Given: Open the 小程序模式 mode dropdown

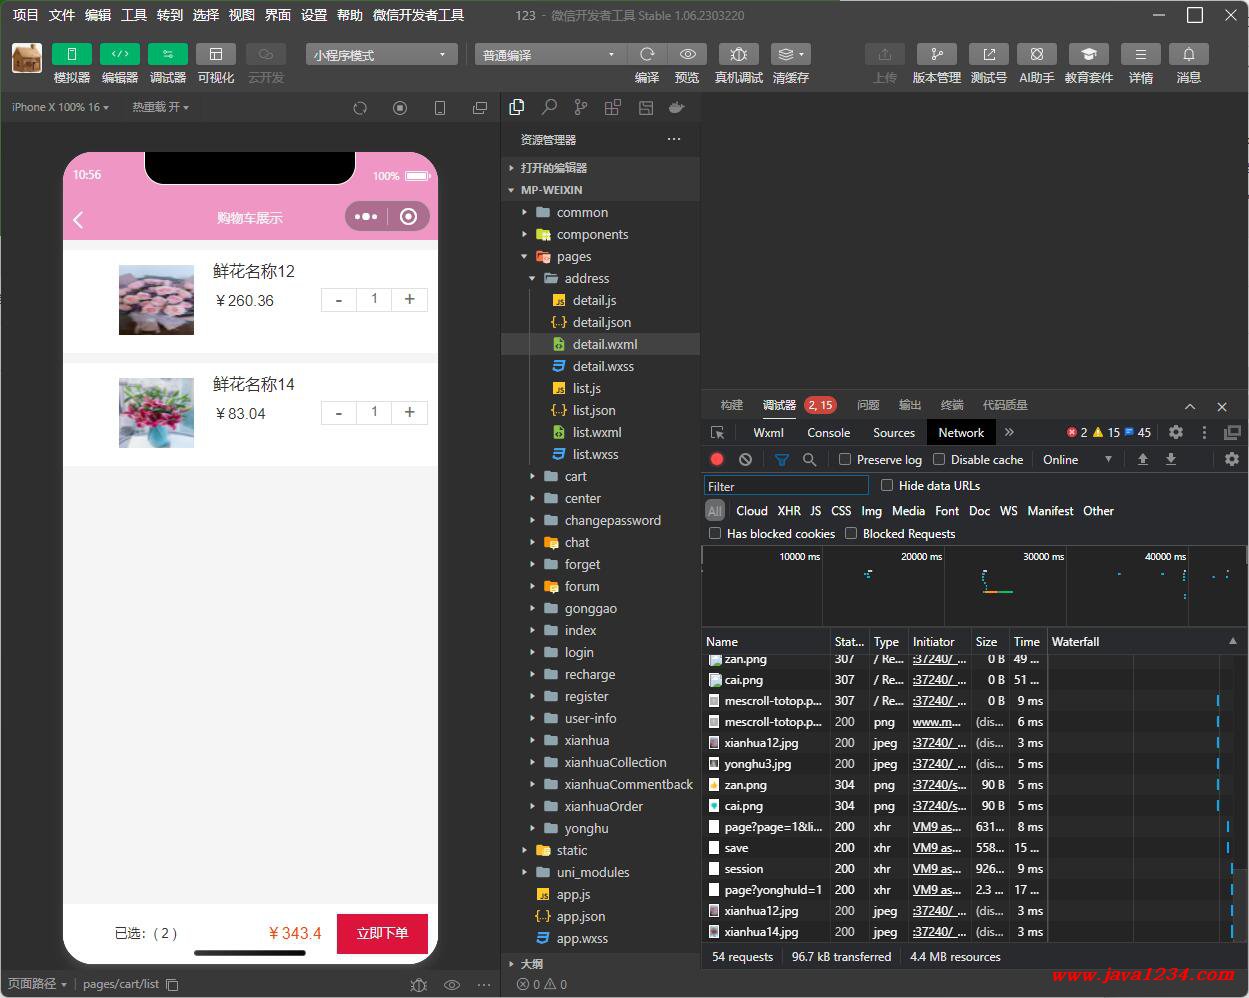Looking at the screenshot, I should tap(381, 55).
